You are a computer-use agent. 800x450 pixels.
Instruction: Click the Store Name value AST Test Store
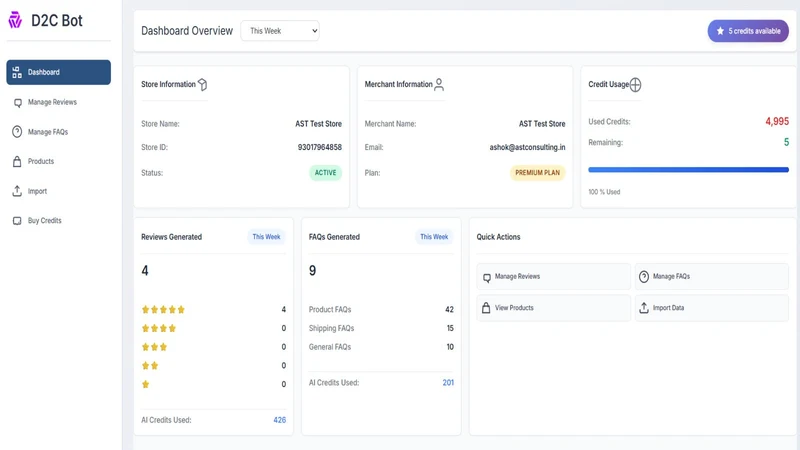tap(318, 123)
